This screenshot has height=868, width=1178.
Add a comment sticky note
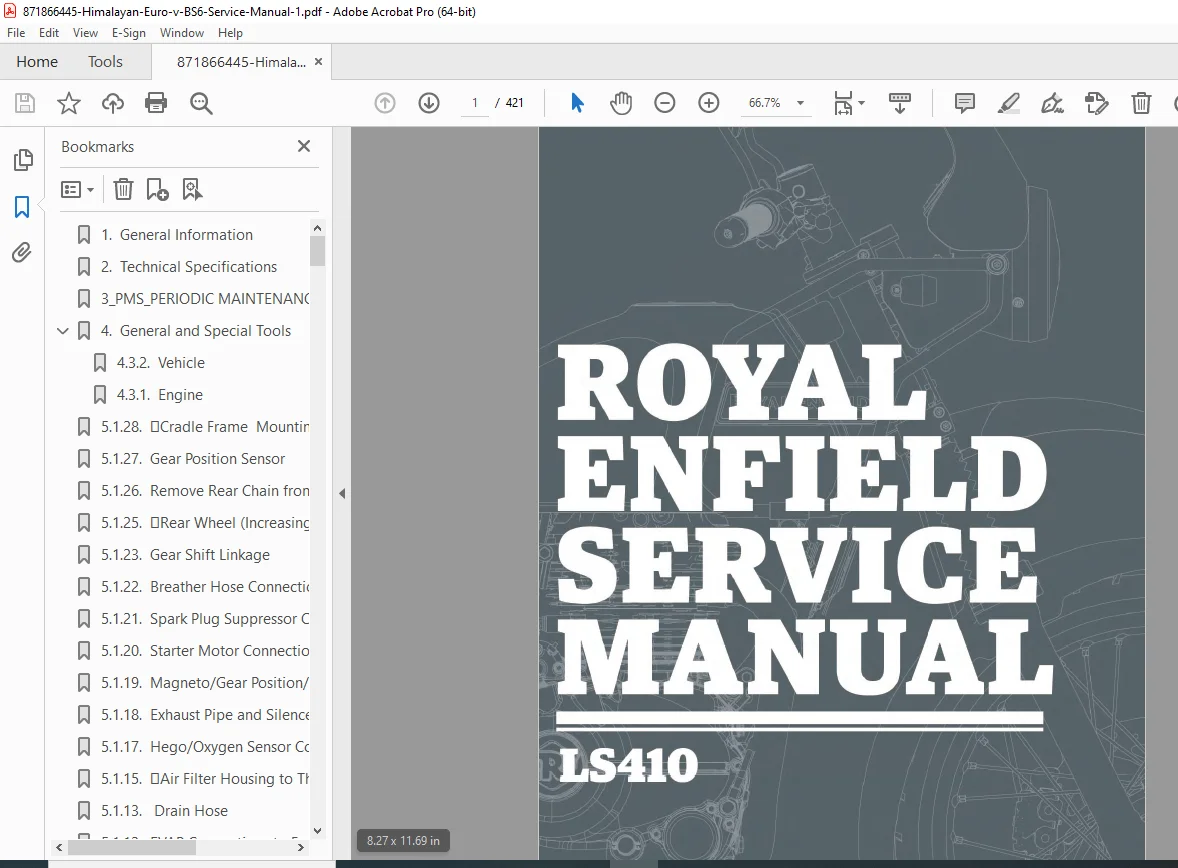[965, 103]
